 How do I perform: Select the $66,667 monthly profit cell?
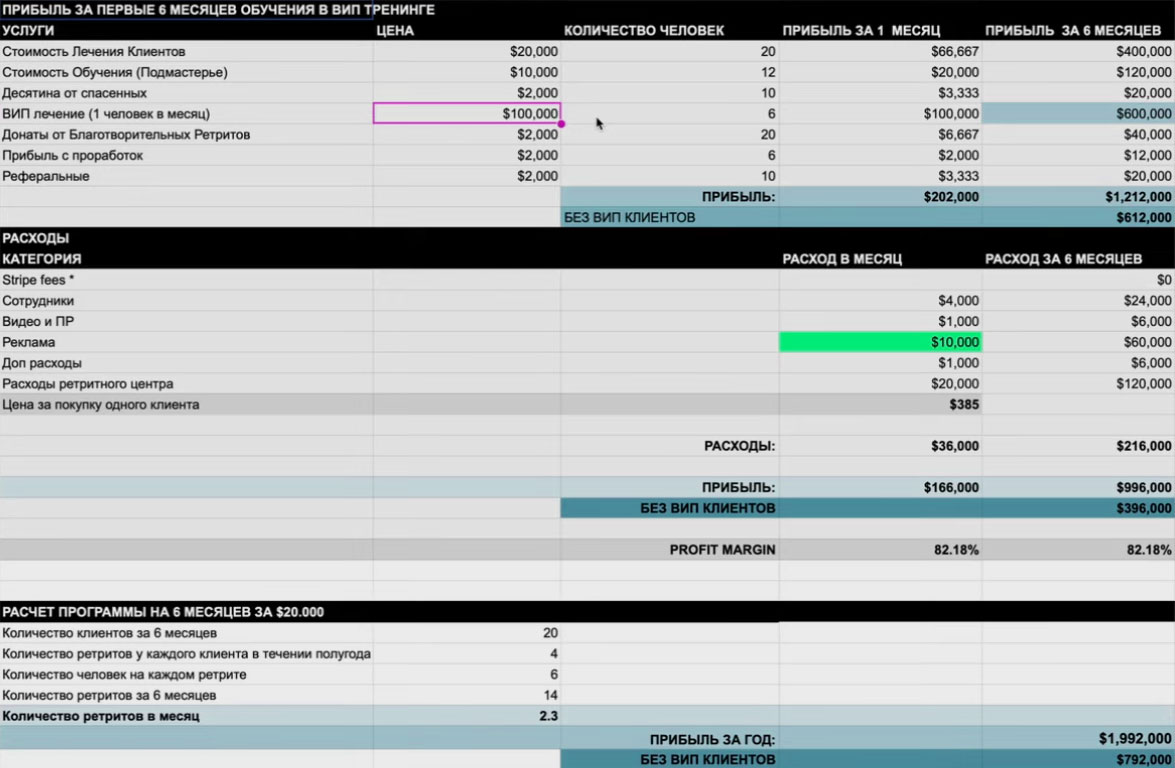click(x=881, y=51)
